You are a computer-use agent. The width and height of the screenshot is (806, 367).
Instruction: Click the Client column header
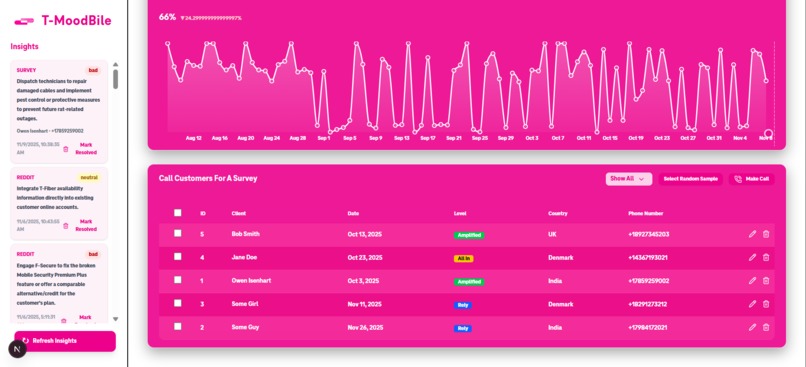click(x=239, y=213)
